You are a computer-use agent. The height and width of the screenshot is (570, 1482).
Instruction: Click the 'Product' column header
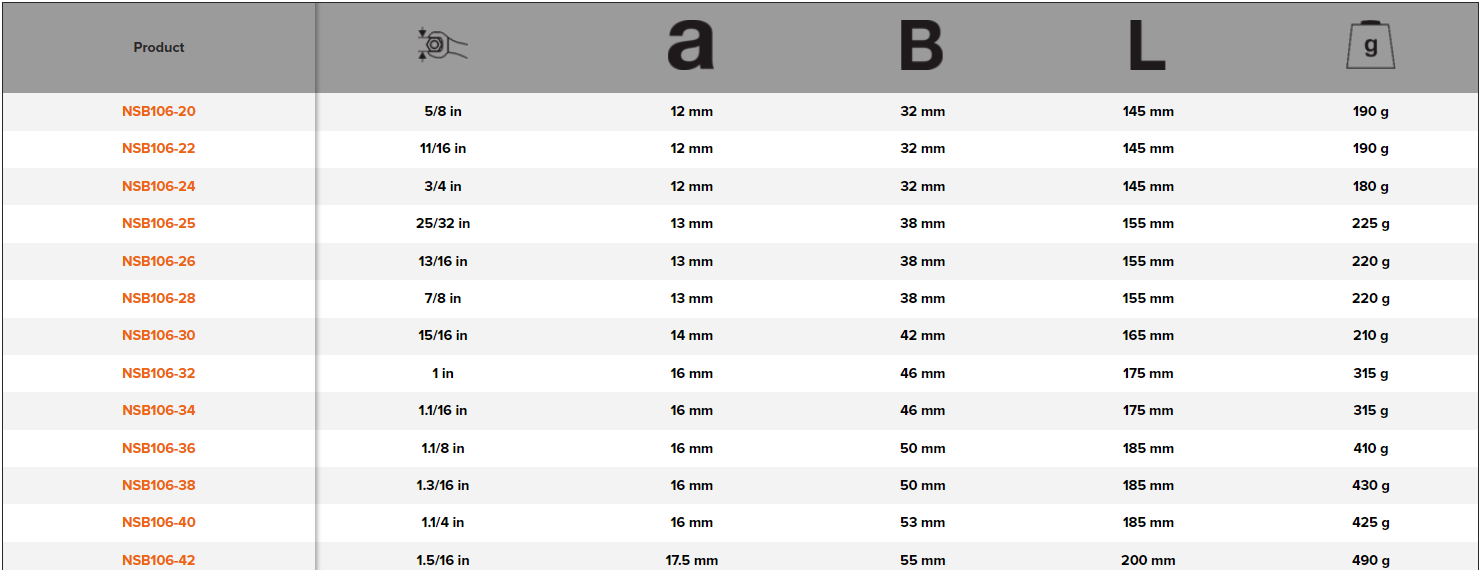coord(159,47)
